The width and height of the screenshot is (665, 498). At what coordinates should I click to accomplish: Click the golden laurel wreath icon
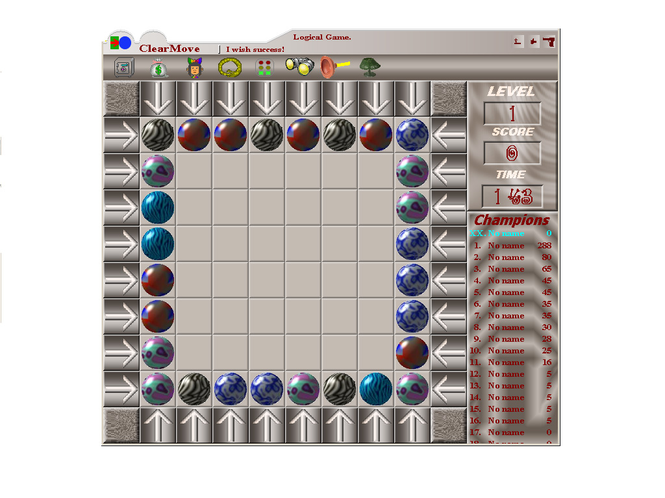click(229, 68)
